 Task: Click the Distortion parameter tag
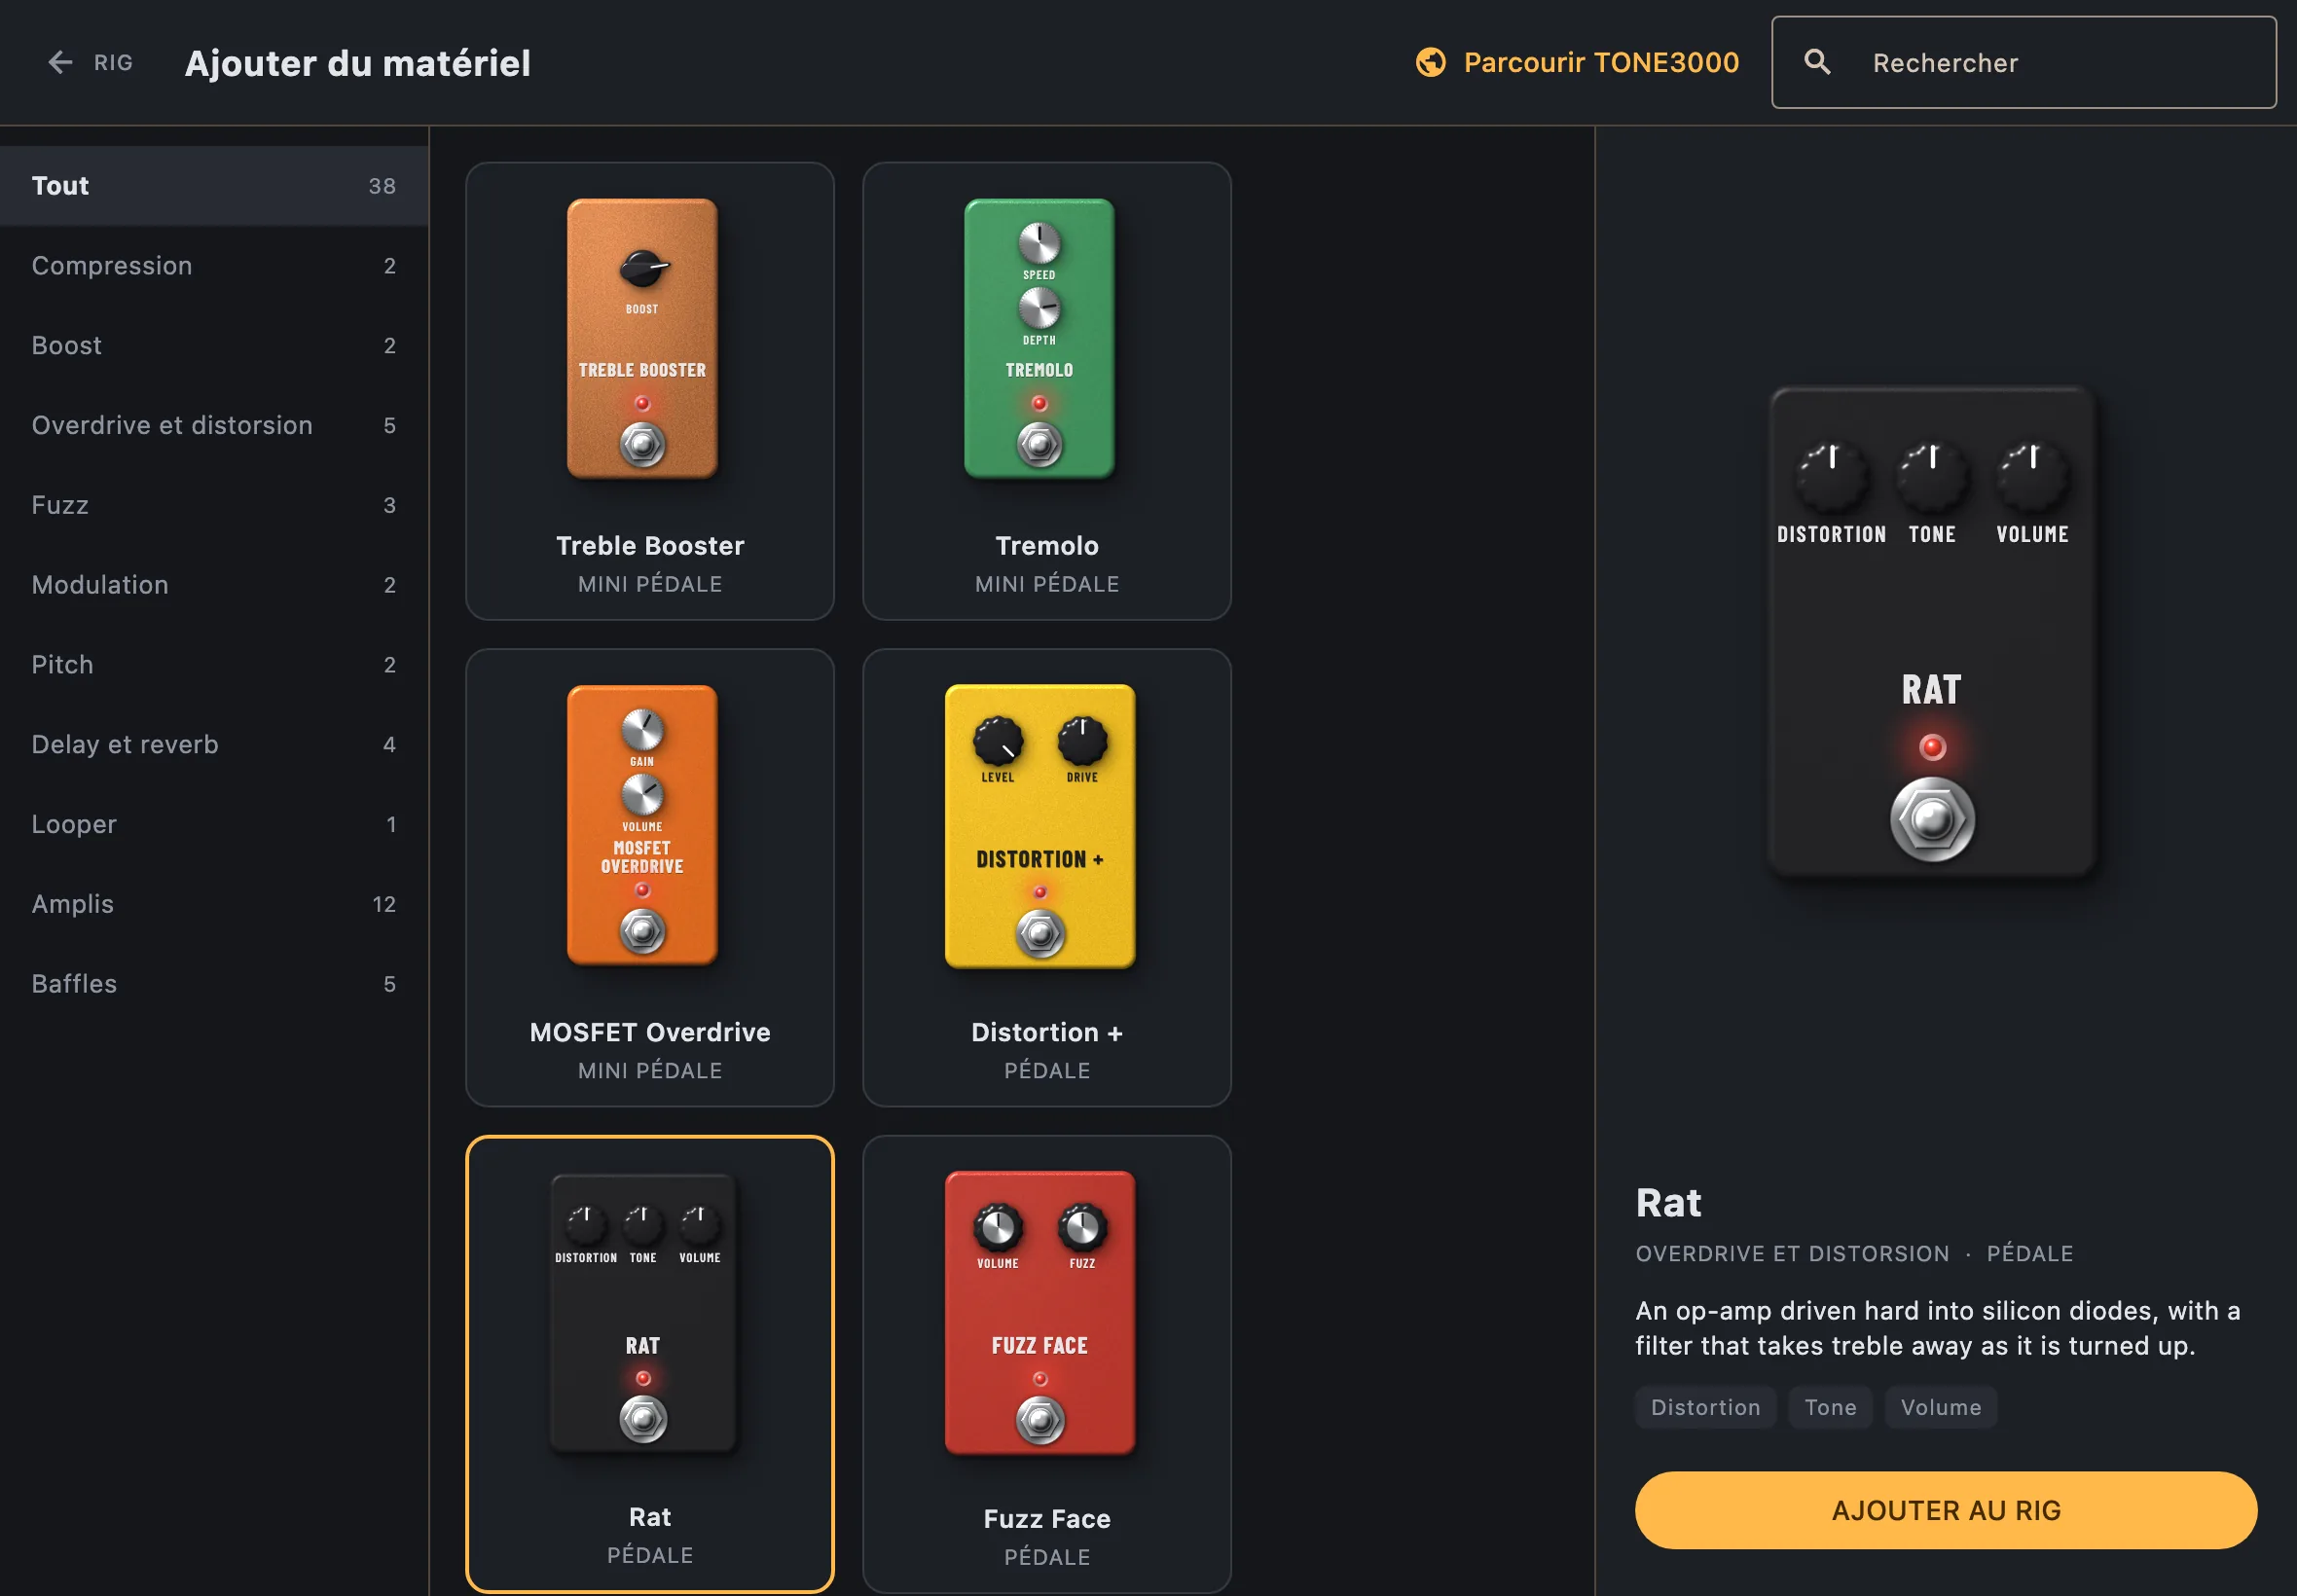click(1705, 1407)
